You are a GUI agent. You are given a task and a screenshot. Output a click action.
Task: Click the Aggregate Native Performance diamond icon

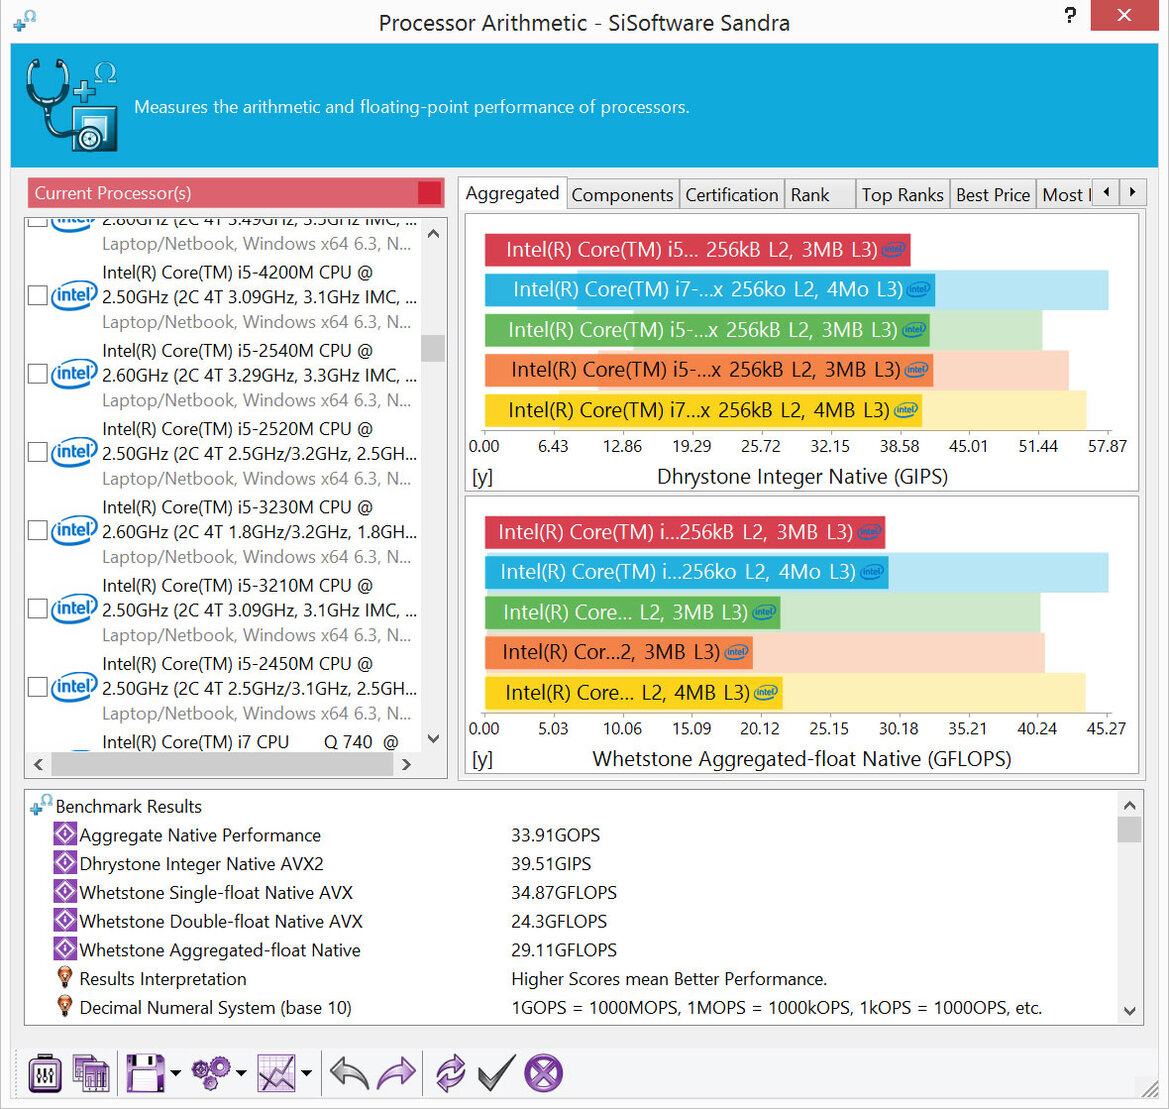[65, 834]
